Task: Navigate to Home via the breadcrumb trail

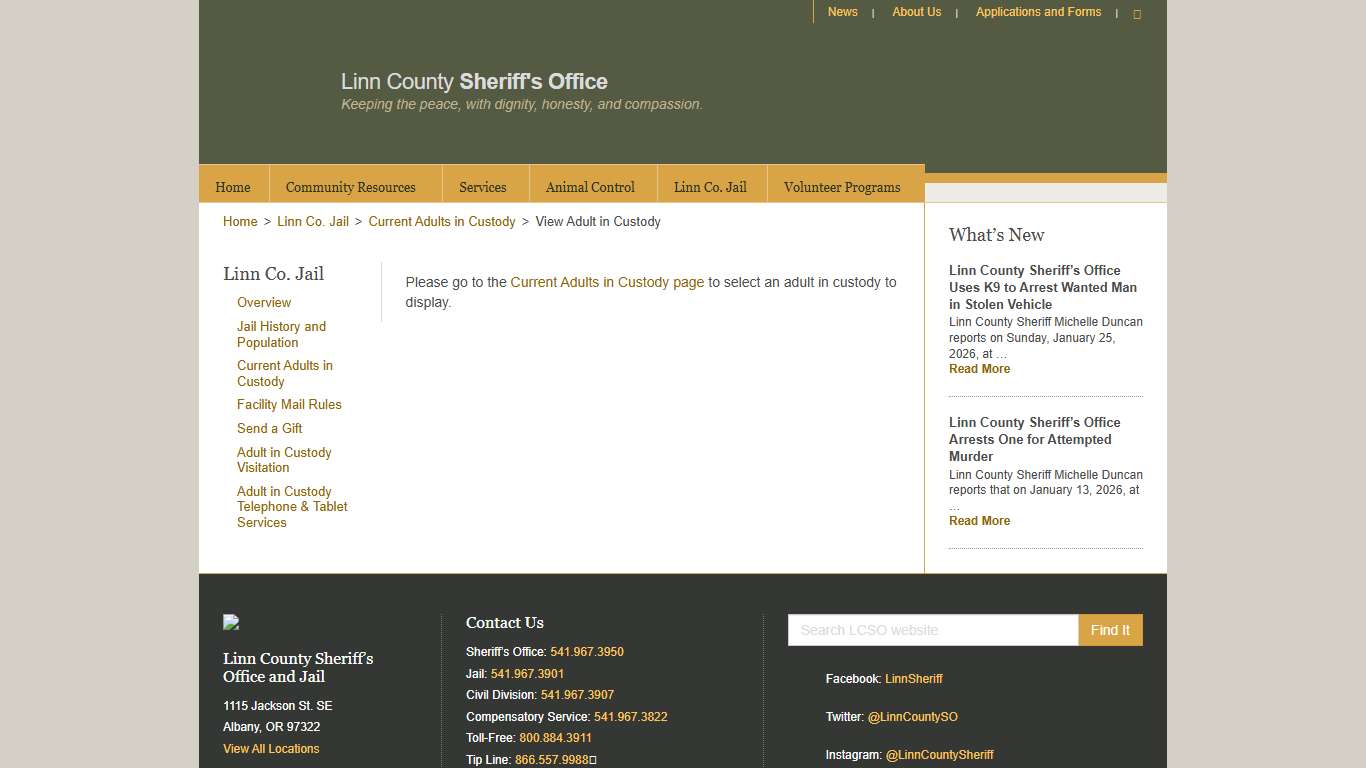Action: pyautogui.click(x=239, y=221)
